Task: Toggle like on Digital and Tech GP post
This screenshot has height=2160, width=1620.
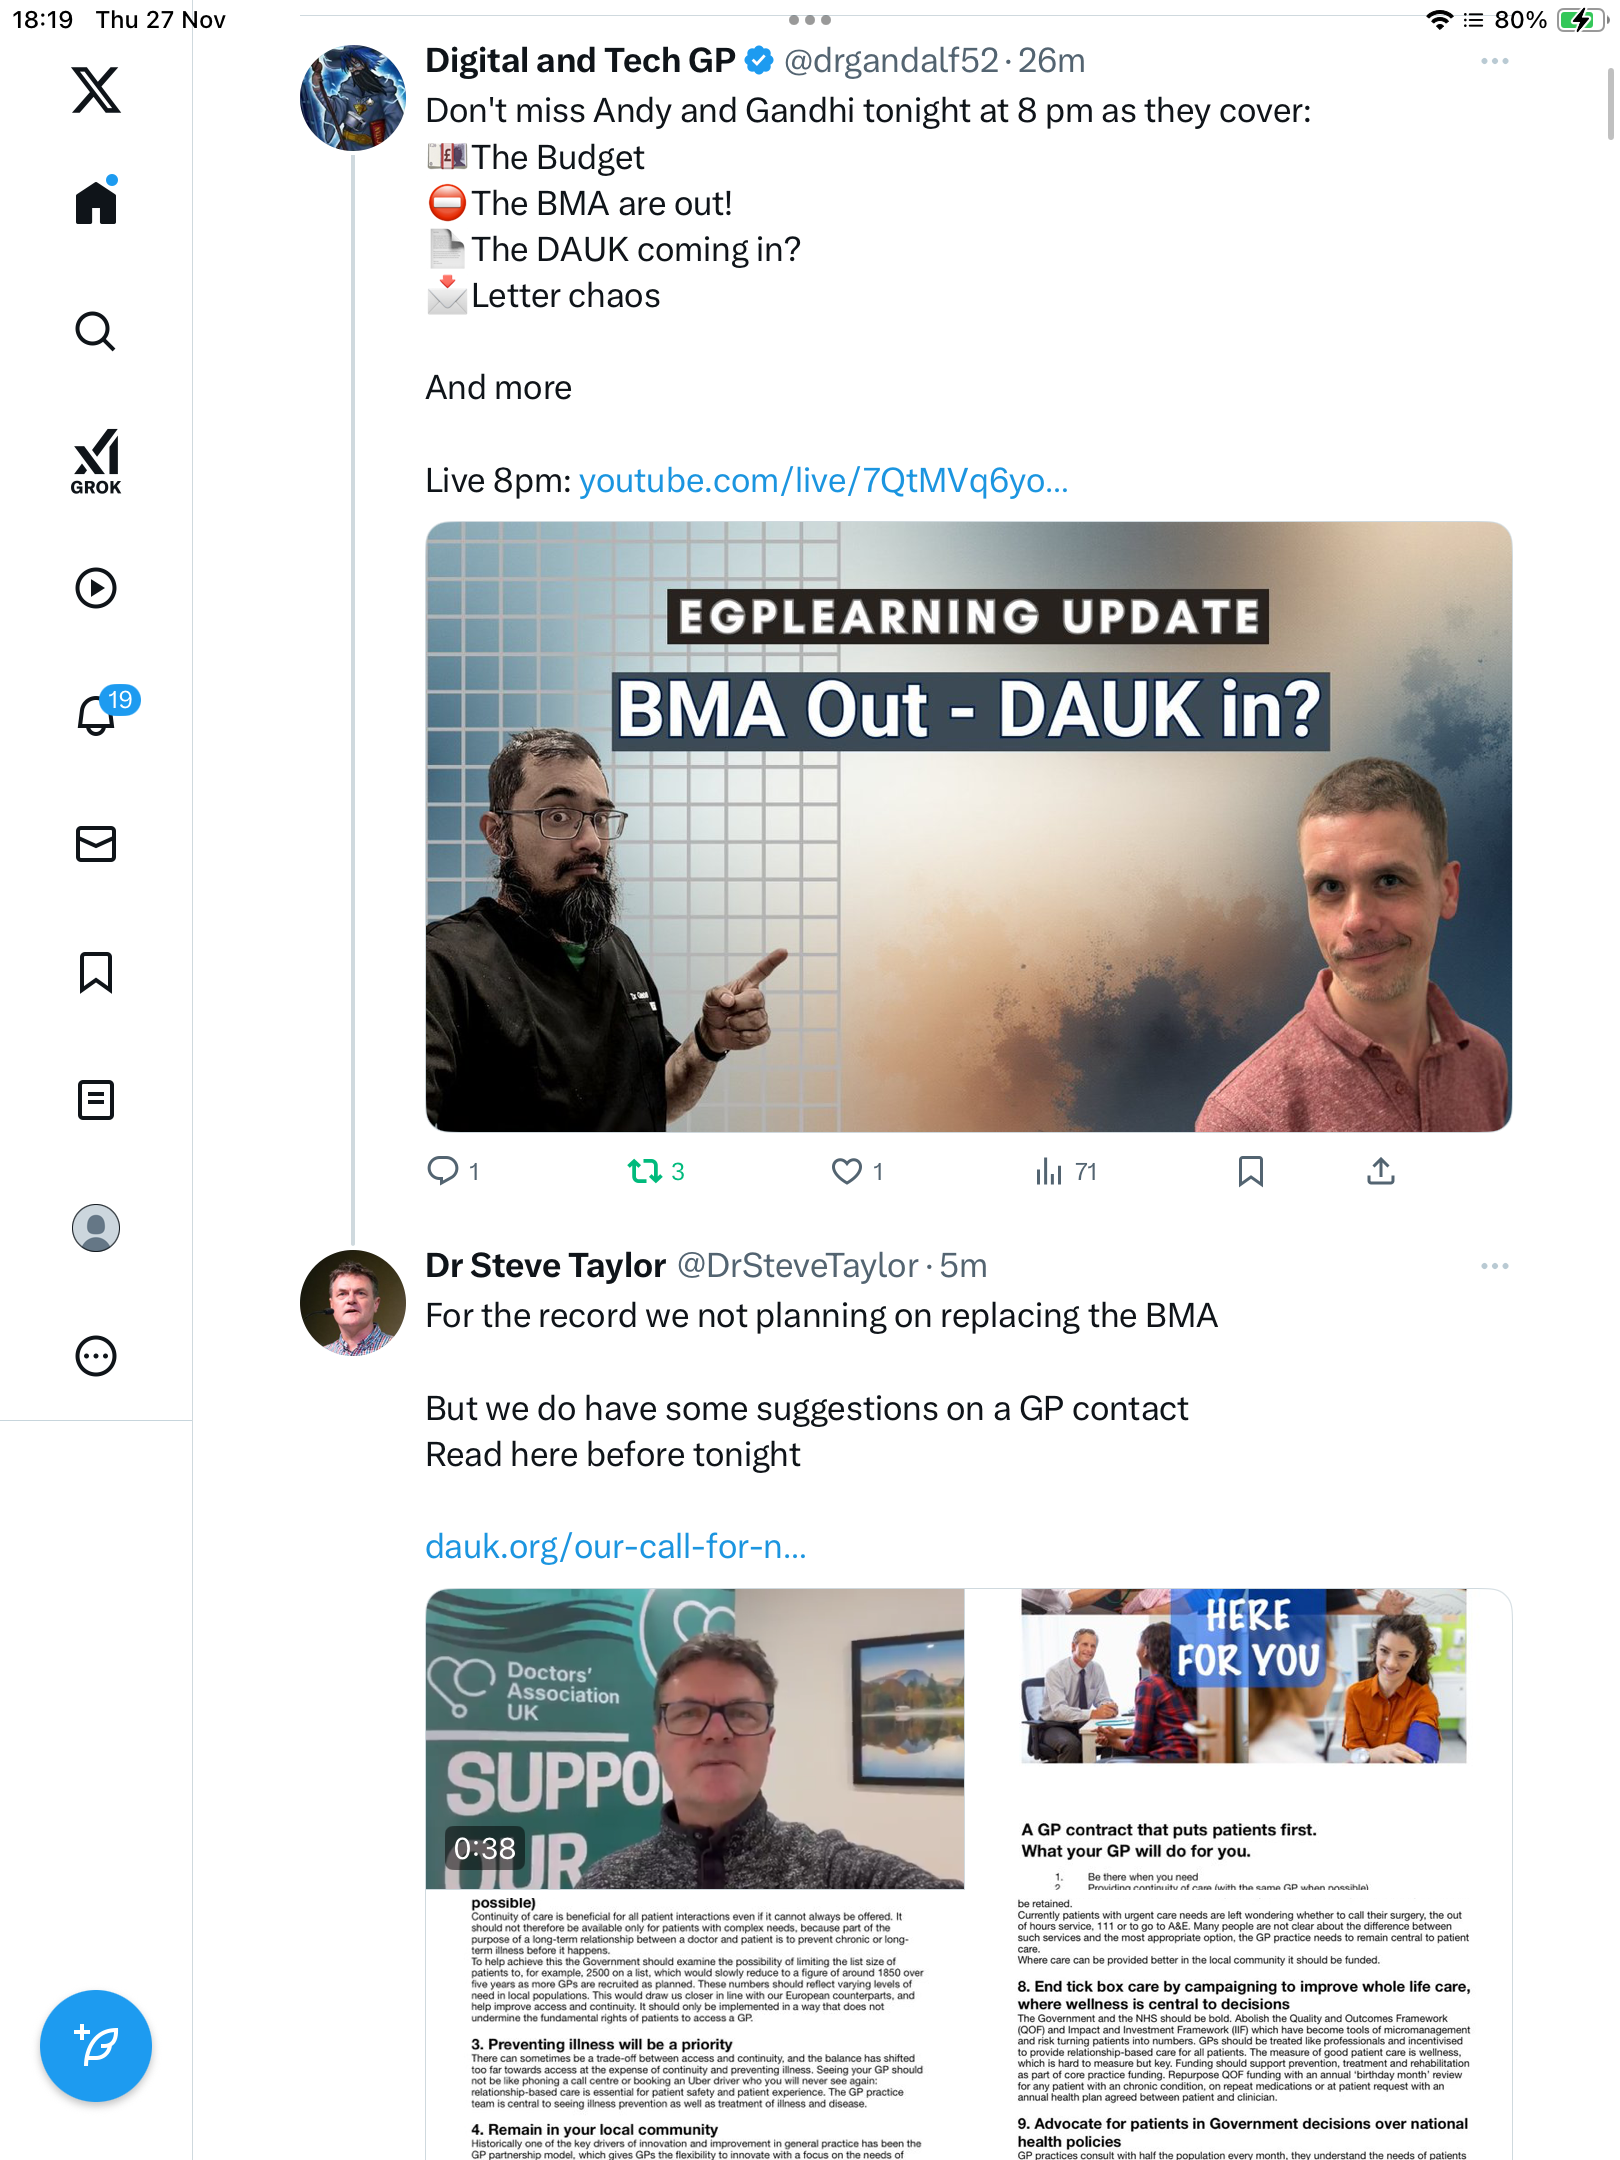Action: (847, 1171)
